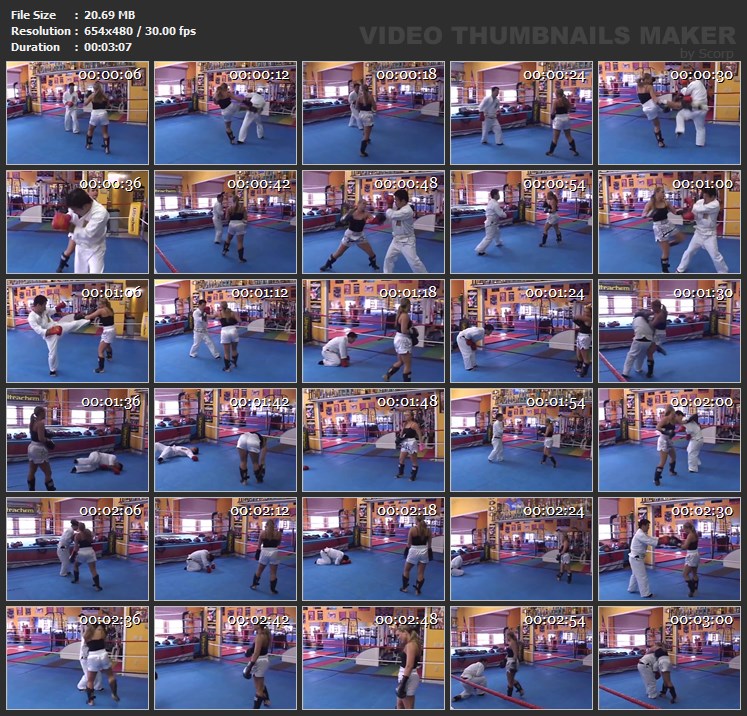
Task: Pick the 00:01:18 frame
Action: [x=374, y=331]
